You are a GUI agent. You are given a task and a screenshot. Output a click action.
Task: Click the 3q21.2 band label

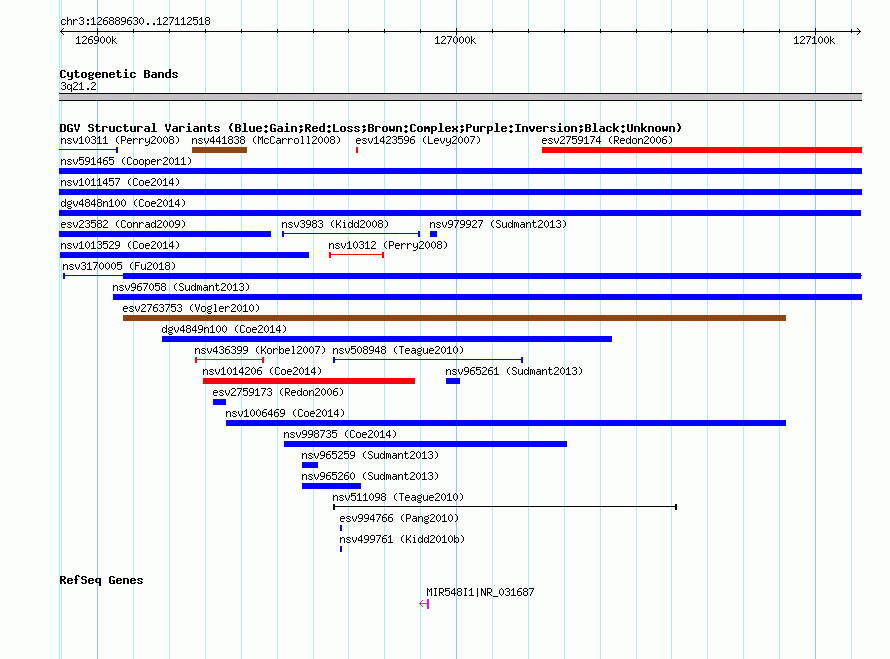pos(78,86)
